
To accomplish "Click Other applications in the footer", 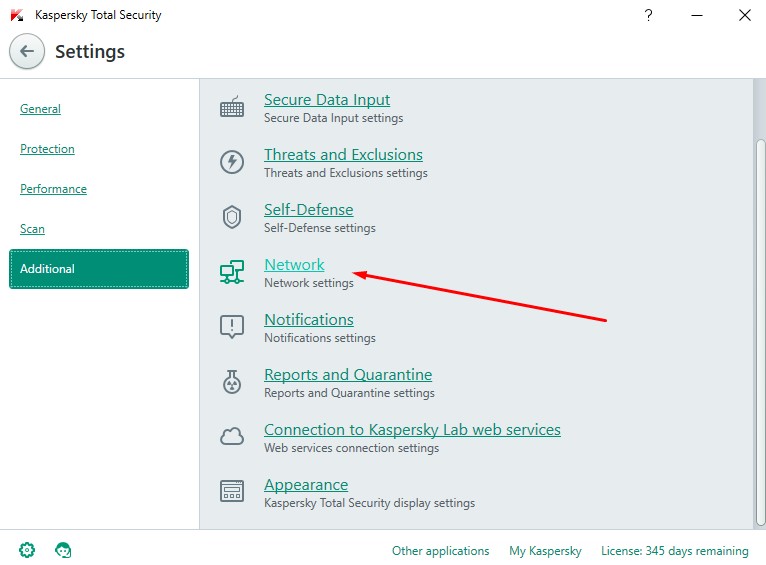I will click(x=441, y=551).
